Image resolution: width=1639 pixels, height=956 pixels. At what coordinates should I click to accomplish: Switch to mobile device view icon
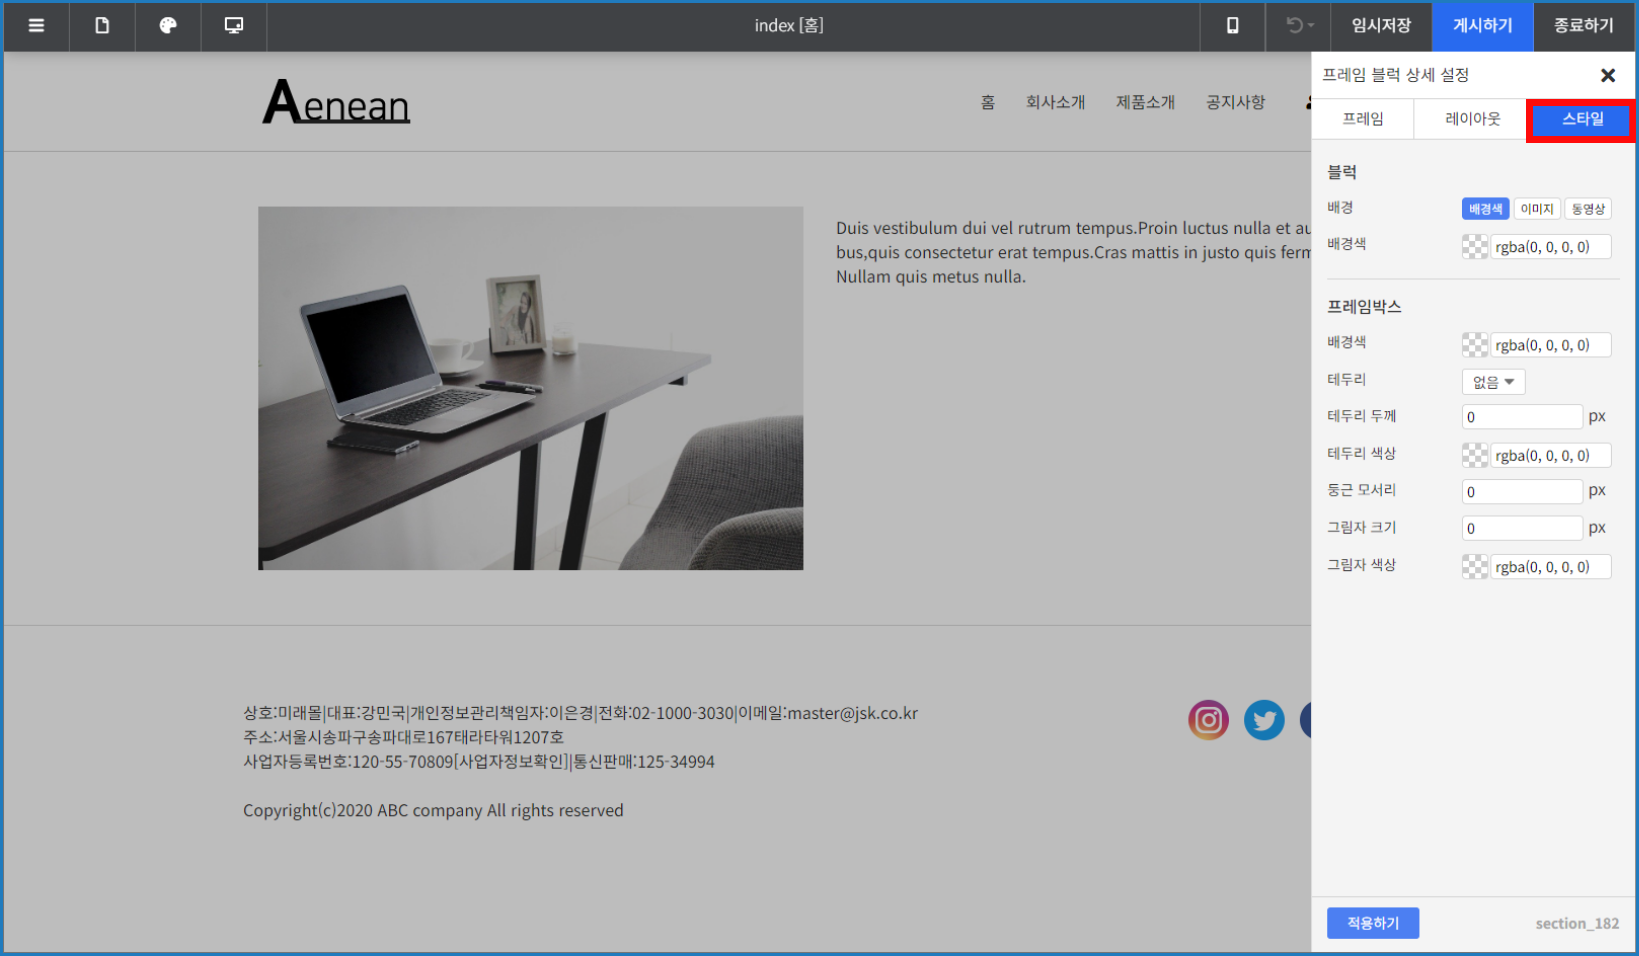[1232, 26]
